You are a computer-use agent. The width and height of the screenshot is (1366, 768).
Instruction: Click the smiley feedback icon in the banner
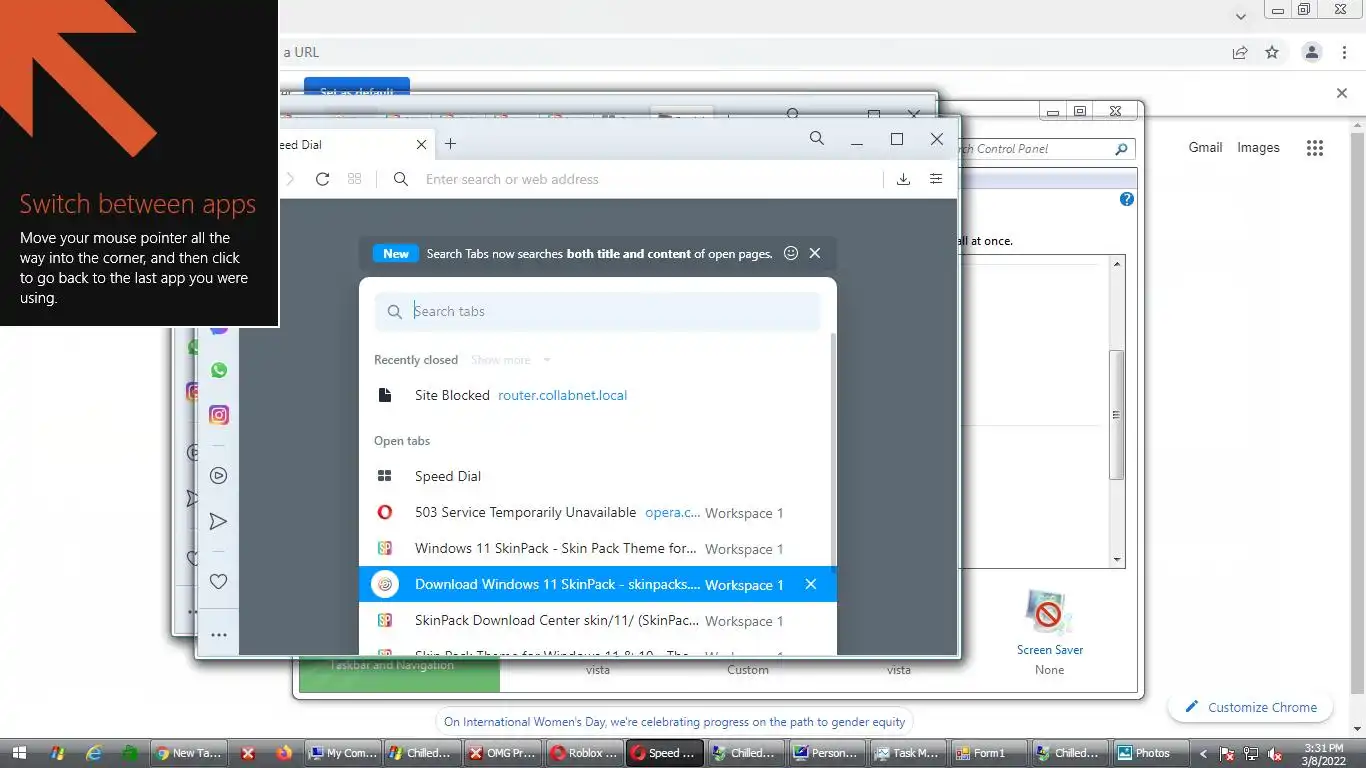[x=791, y=253]
